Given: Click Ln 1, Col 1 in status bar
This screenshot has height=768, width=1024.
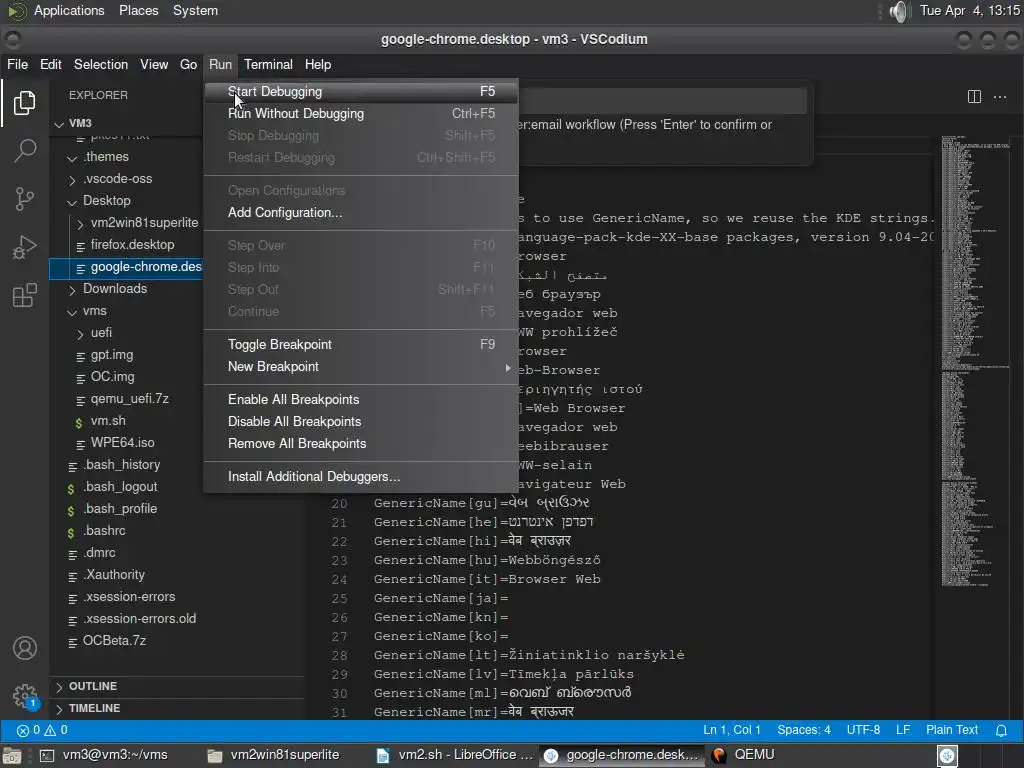Looking at the screenshot, I should click(731, 730).
